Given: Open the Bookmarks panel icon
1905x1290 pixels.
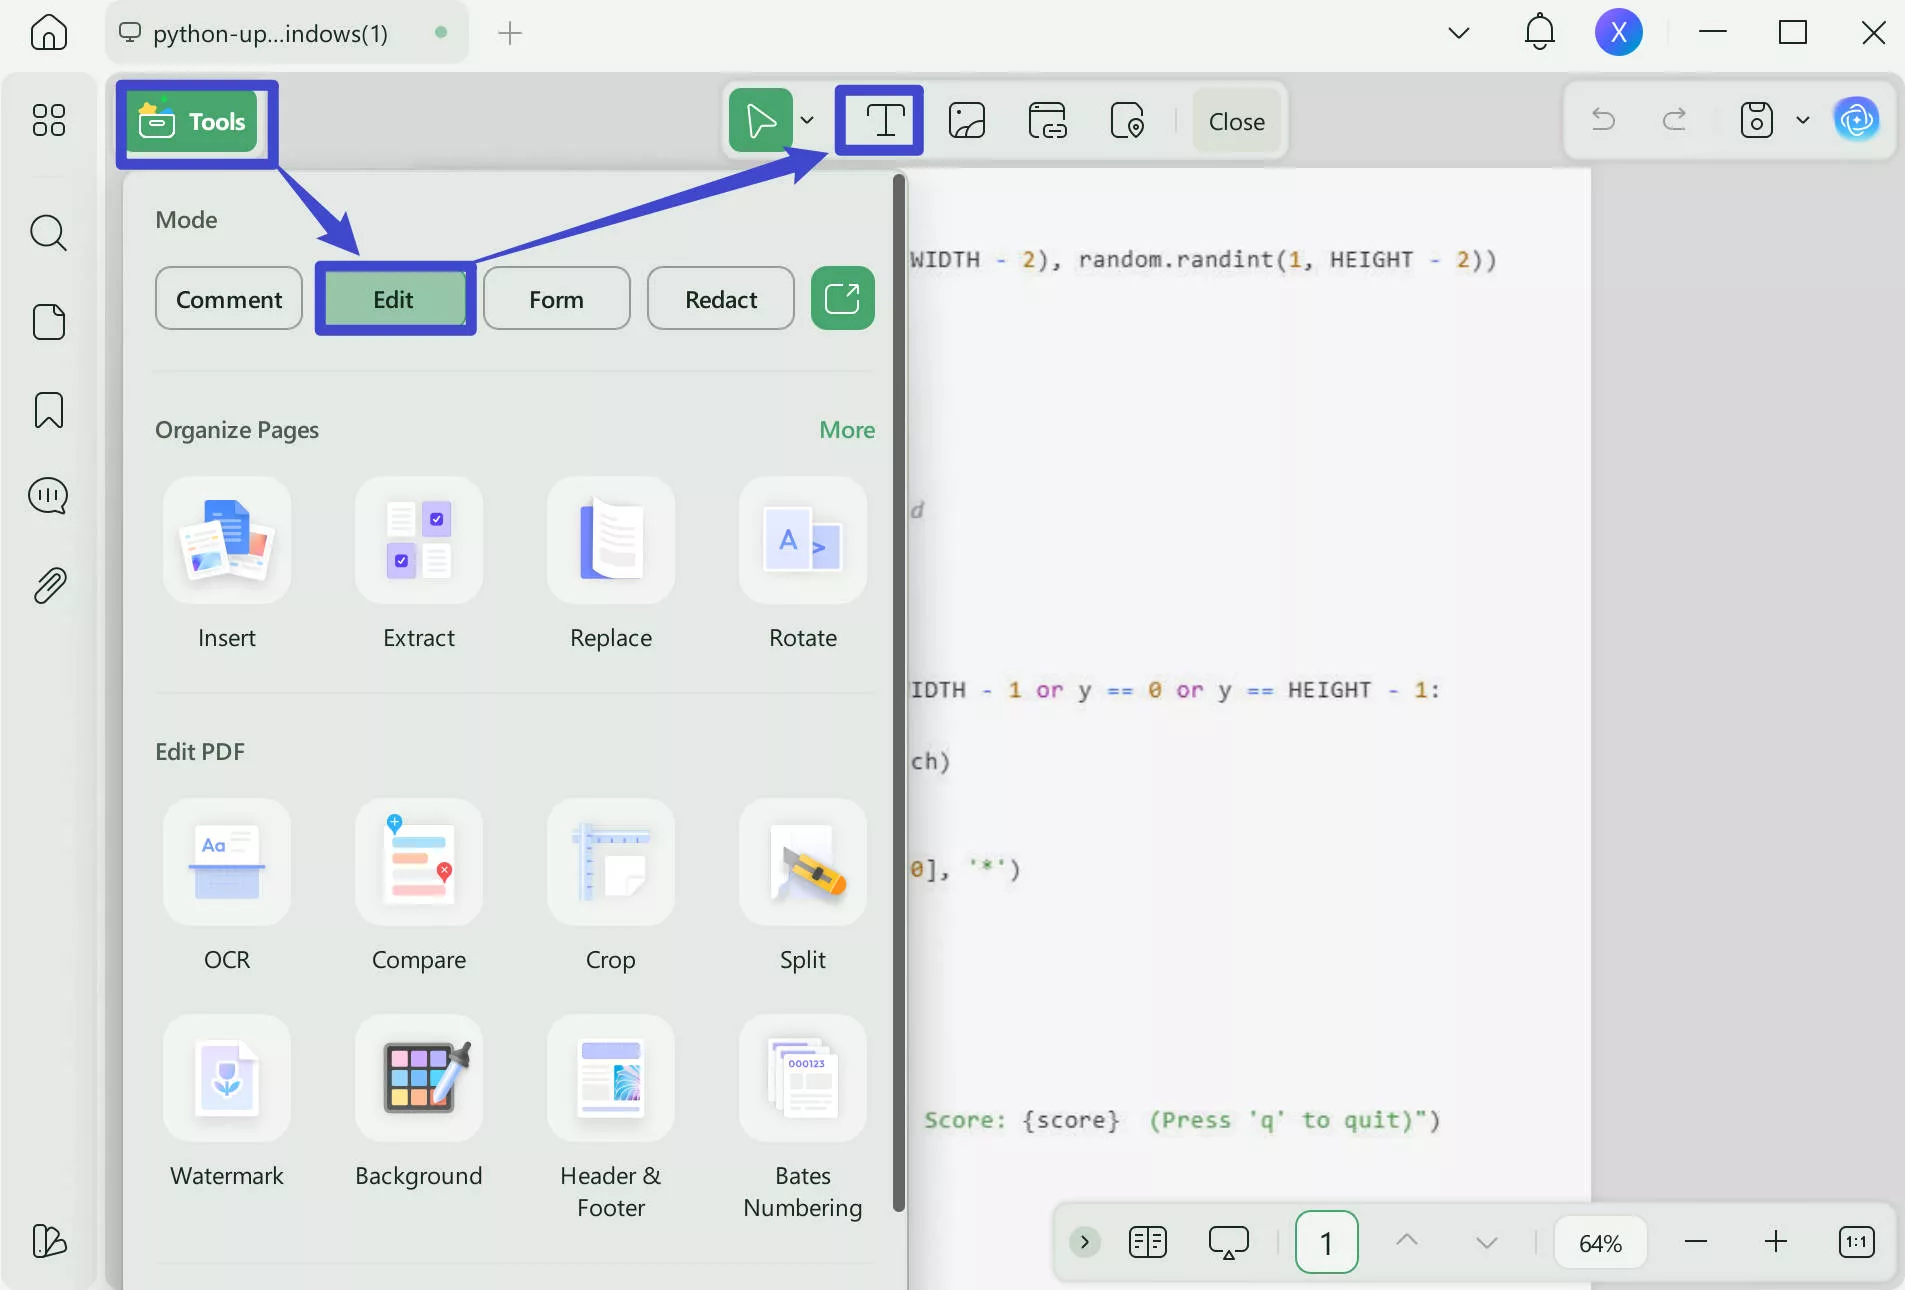Looking at the screenshot, I should tap(48, 410).
